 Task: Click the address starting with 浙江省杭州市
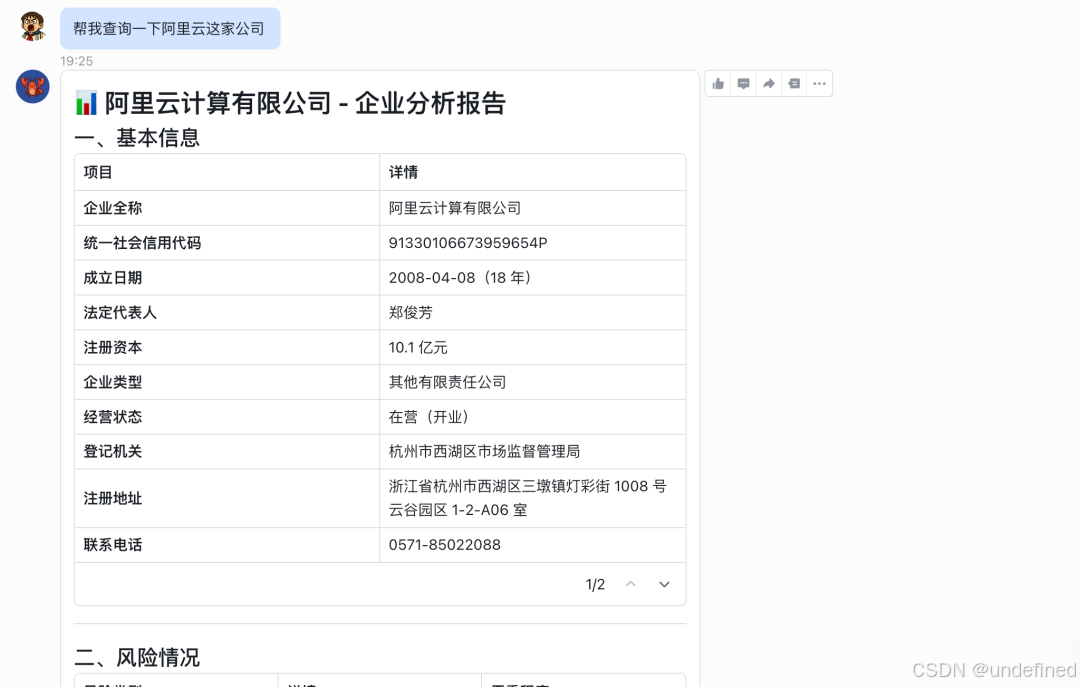528,498
